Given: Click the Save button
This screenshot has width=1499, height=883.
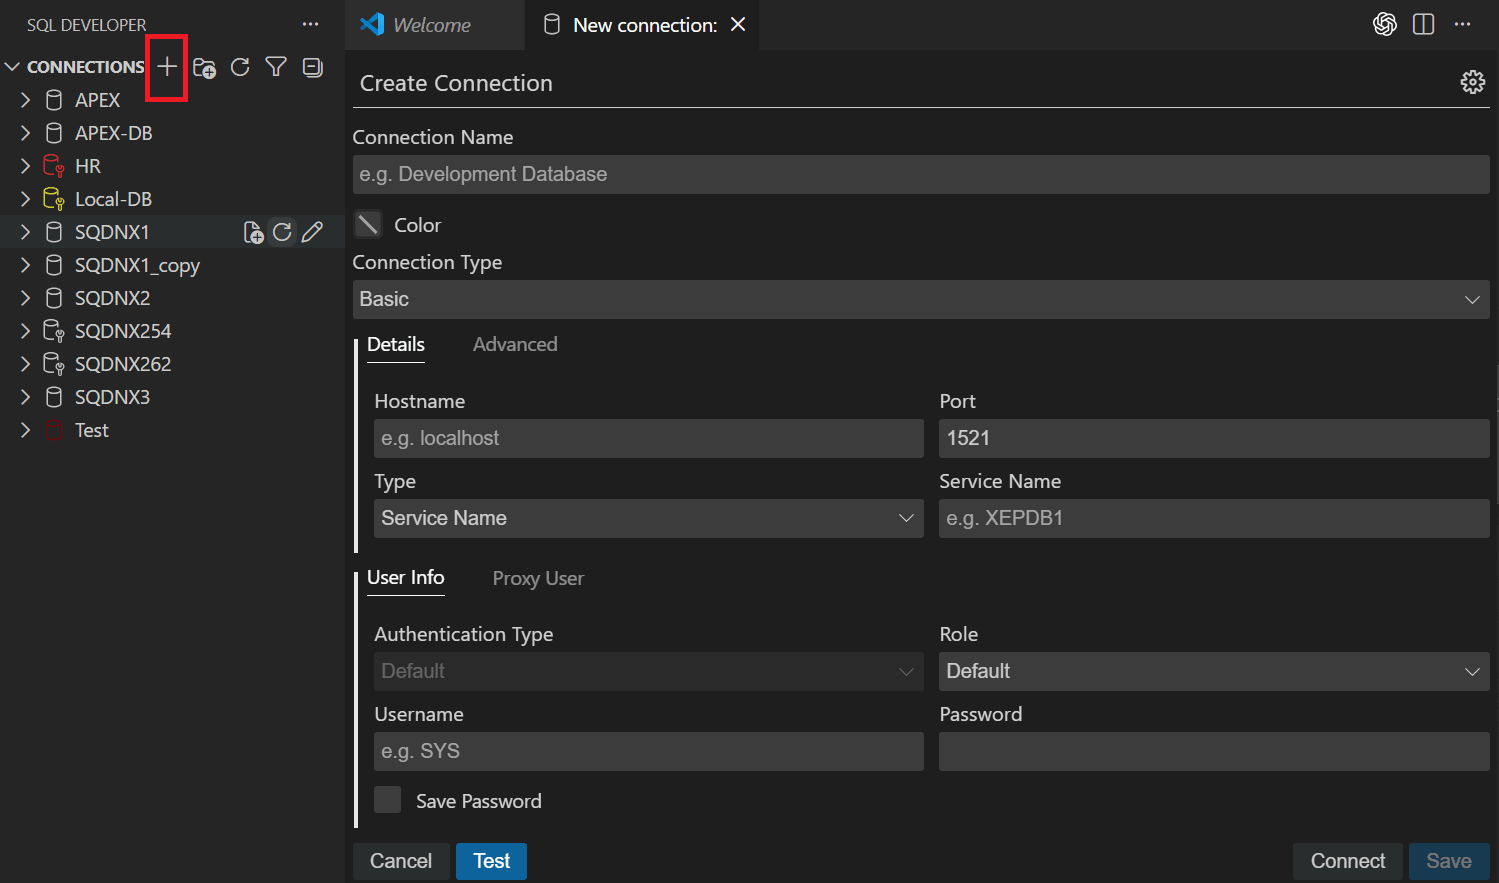Looking at the screenshot, I should click(1449, 861).
